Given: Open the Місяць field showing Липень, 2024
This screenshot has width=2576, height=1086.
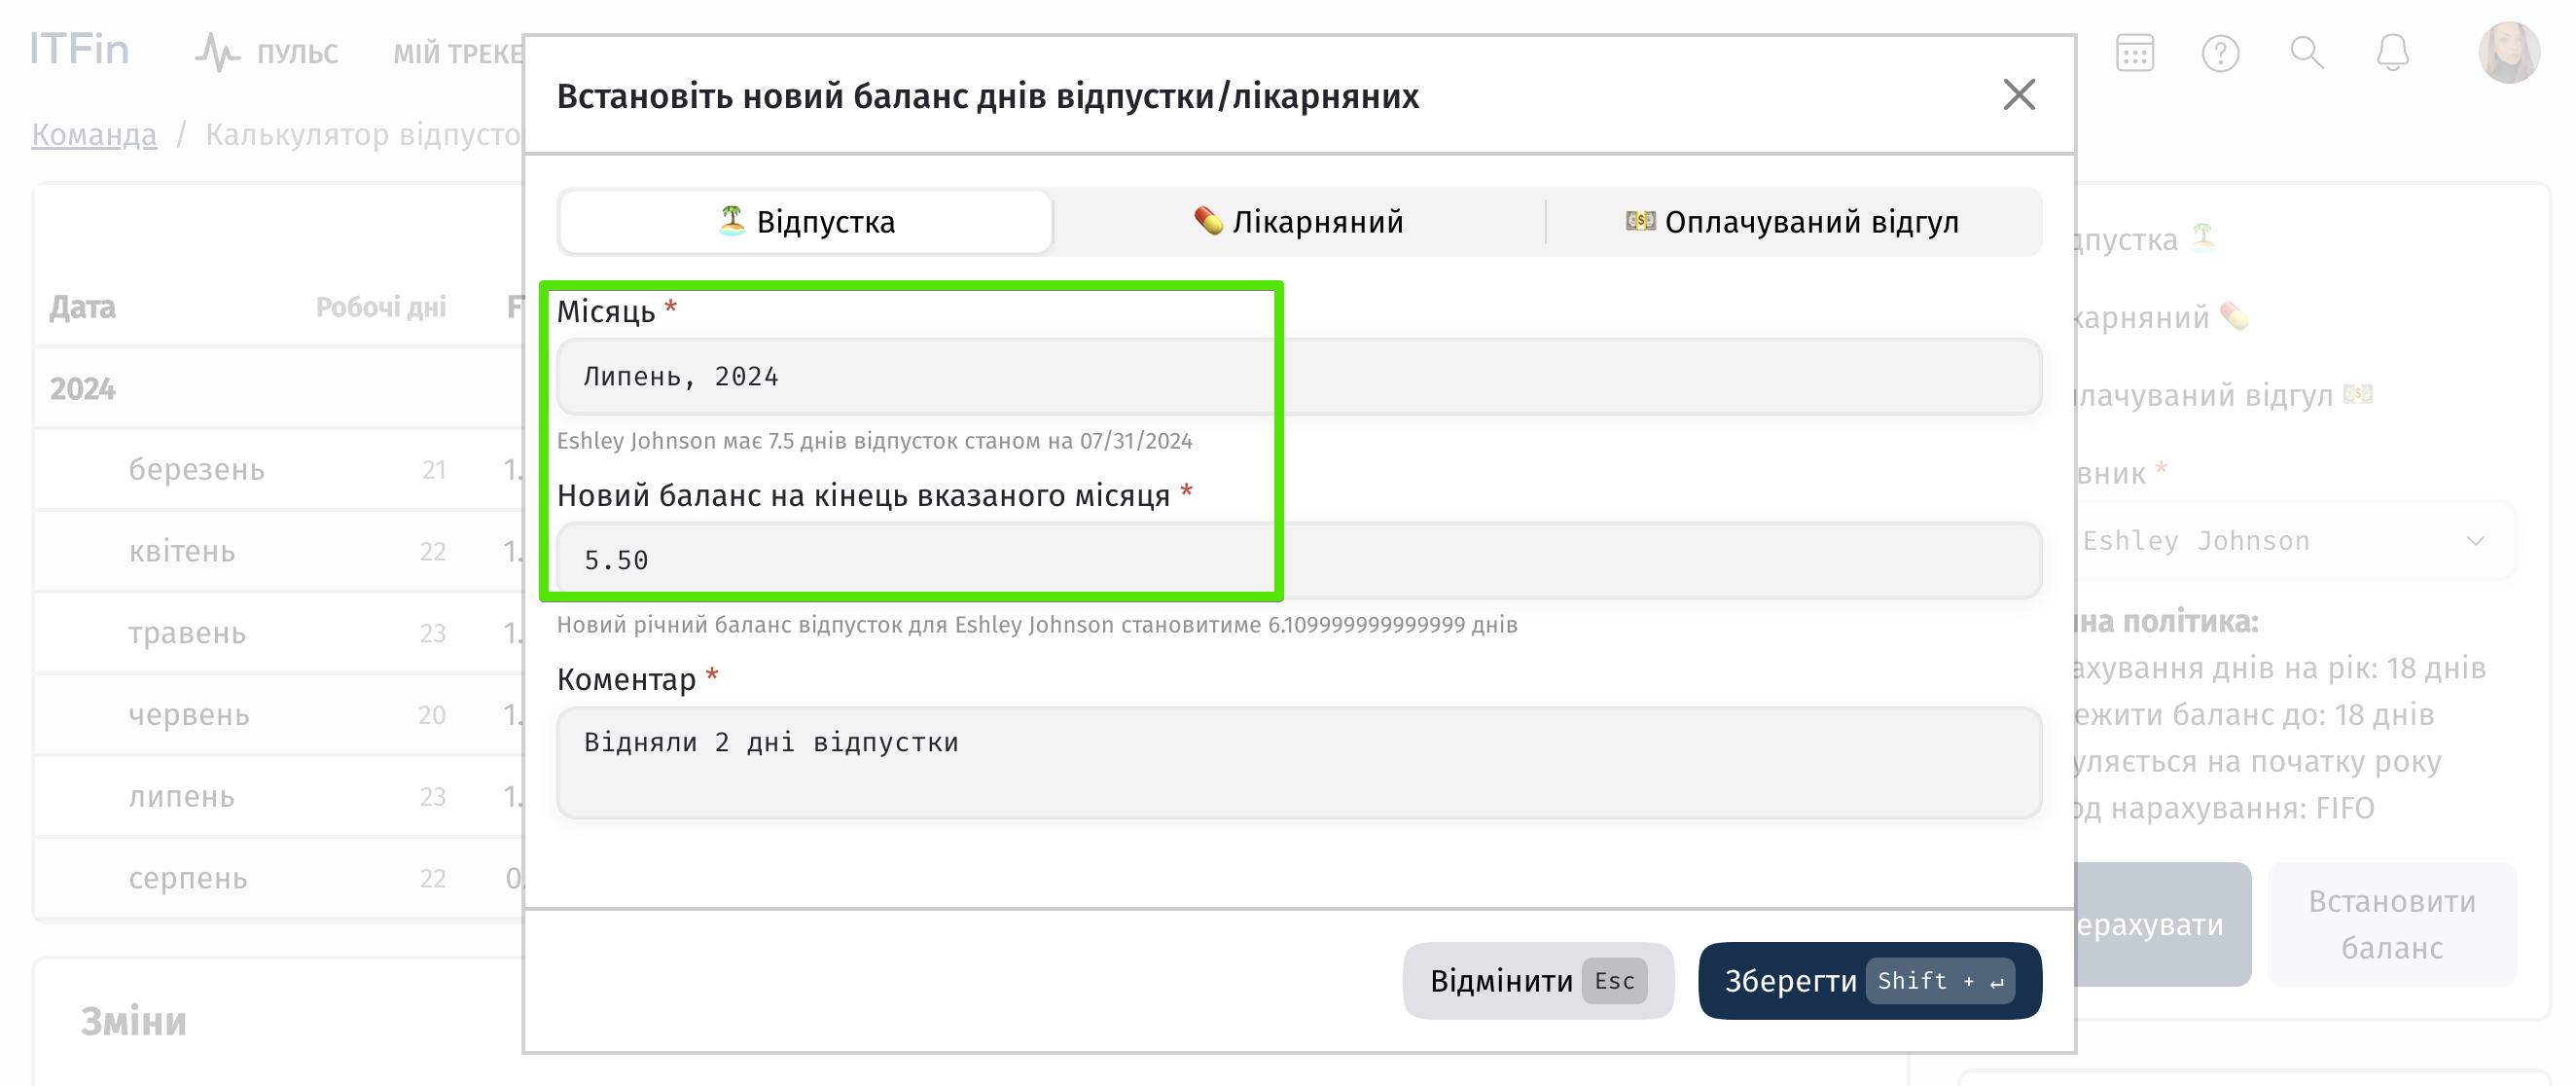Looking at the screenshot, I should pyautogui.click(x=1299, y=377).
